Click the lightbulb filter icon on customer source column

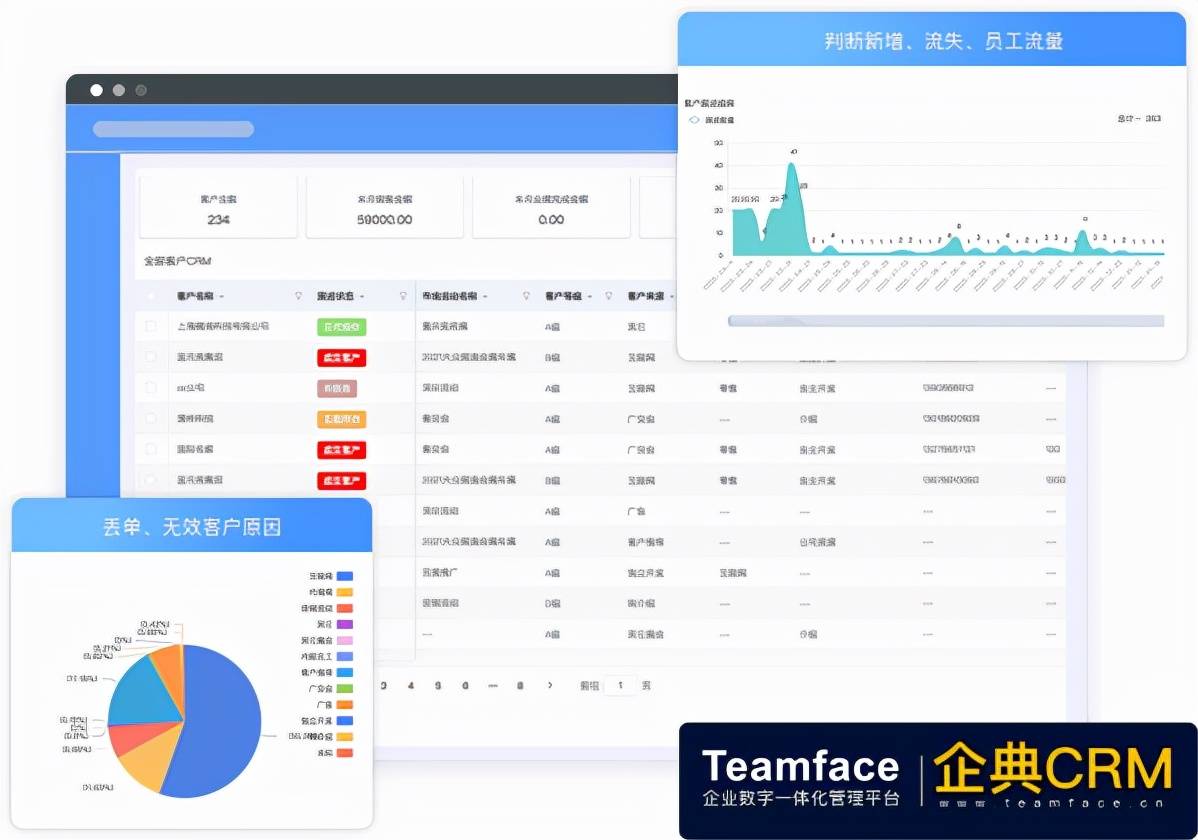point(690,295)
